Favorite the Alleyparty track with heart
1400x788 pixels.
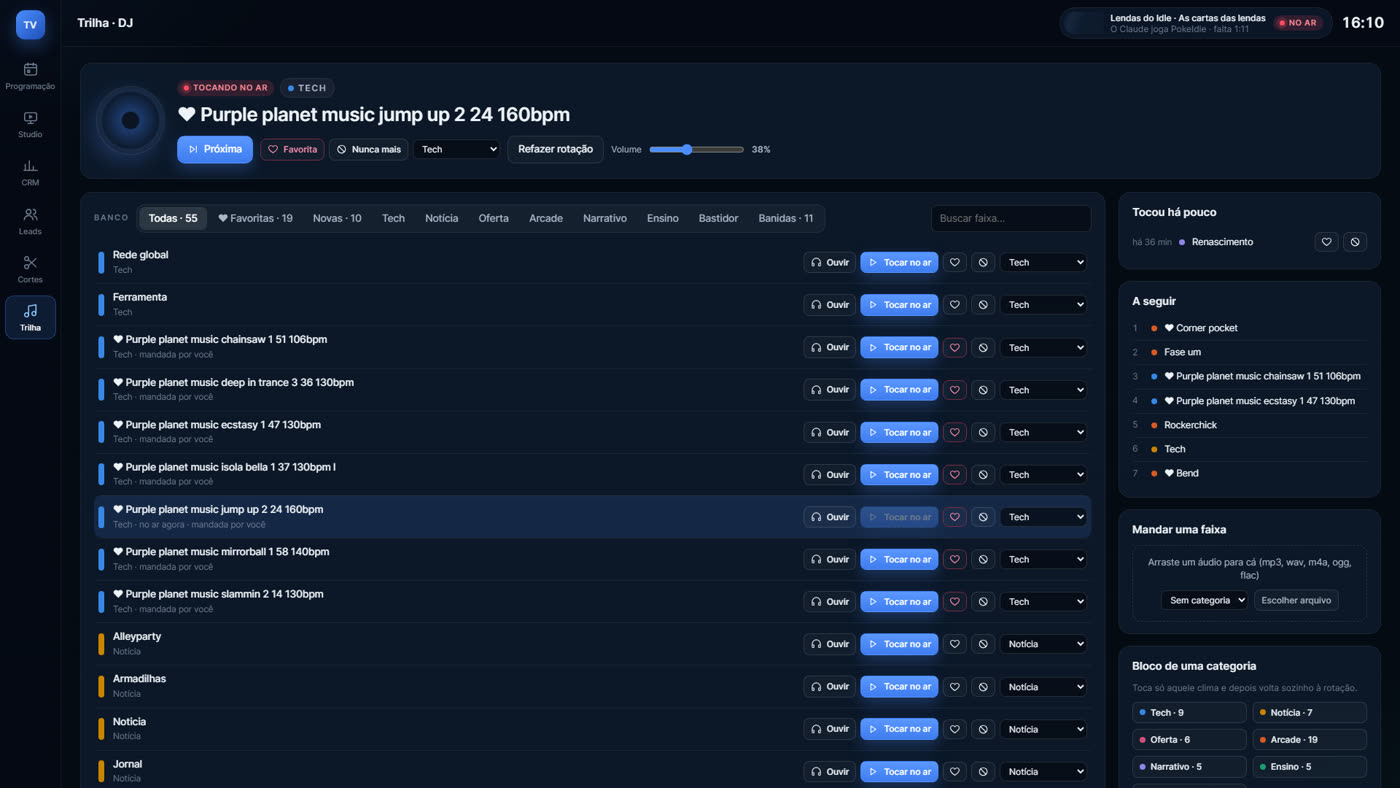pos(955,644)
